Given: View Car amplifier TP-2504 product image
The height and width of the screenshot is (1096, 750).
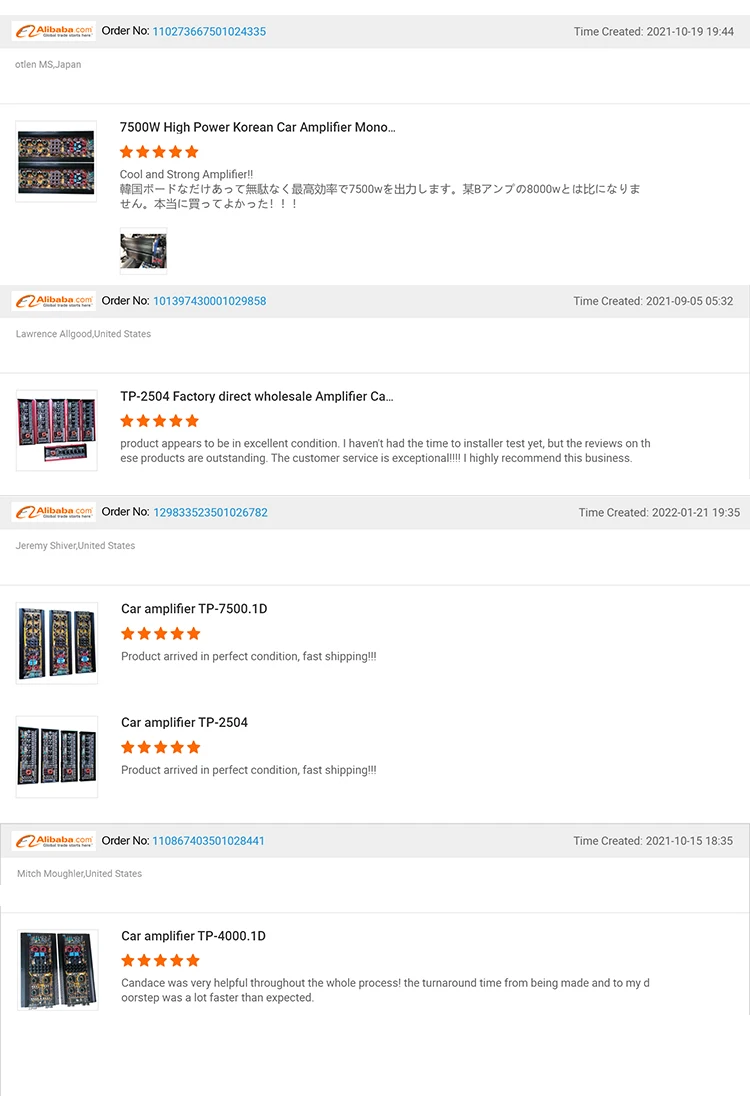Looking at the screenshot, I should click(x=57, y=757).
